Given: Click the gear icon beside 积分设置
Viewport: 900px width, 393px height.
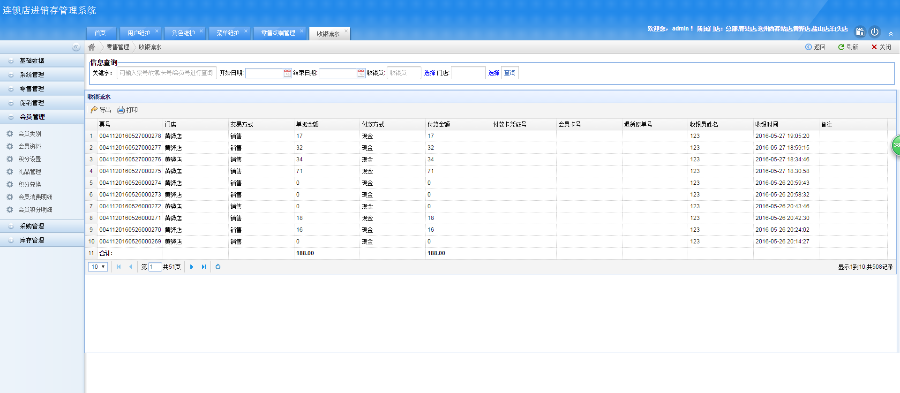Looking at the screenshot, I should point(9,159).
